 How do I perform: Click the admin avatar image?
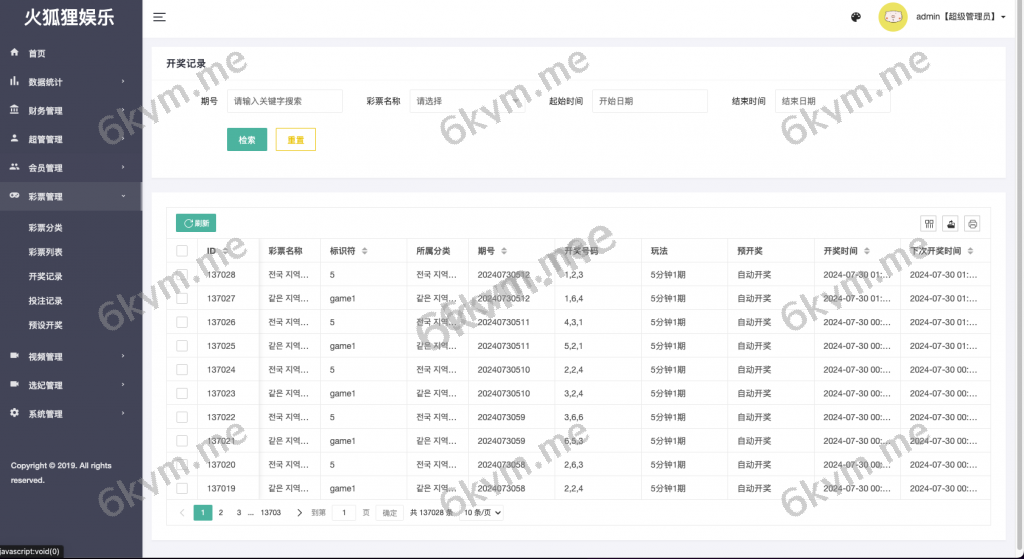coord(892,17)
